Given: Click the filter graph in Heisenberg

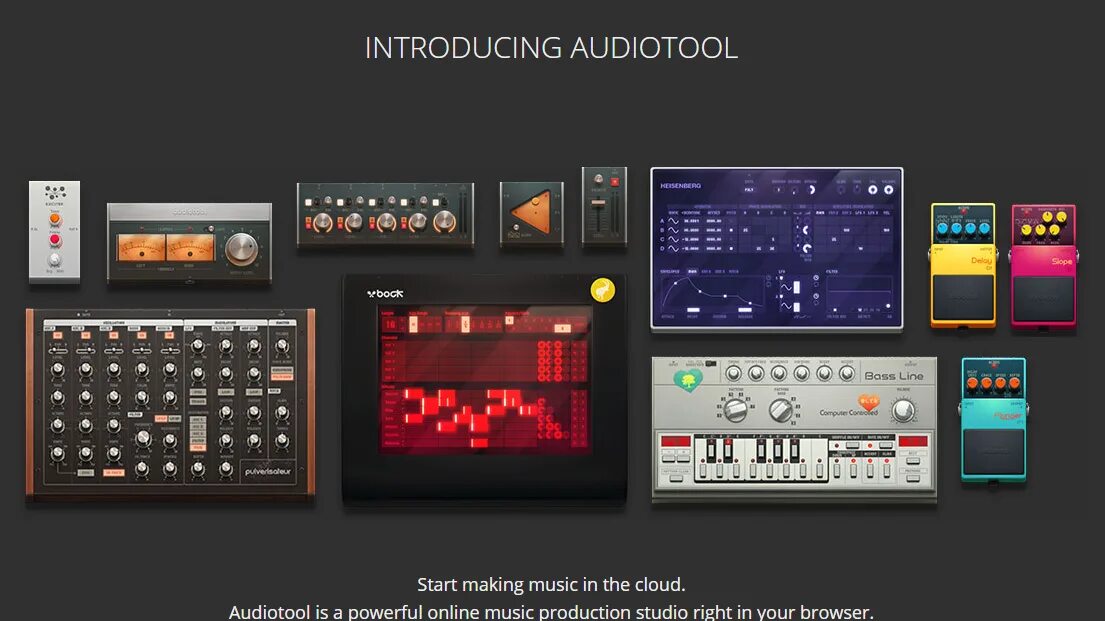Looking at the screenshot, I should 860,293.
